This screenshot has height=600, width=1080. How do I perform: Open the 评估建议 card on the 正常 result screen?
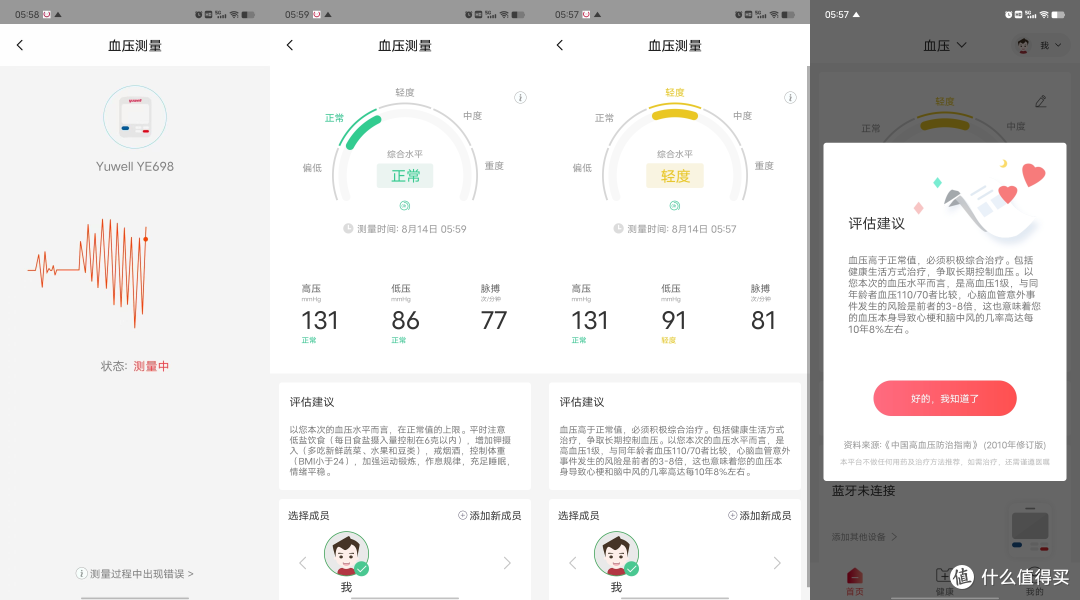click(405, 436)
